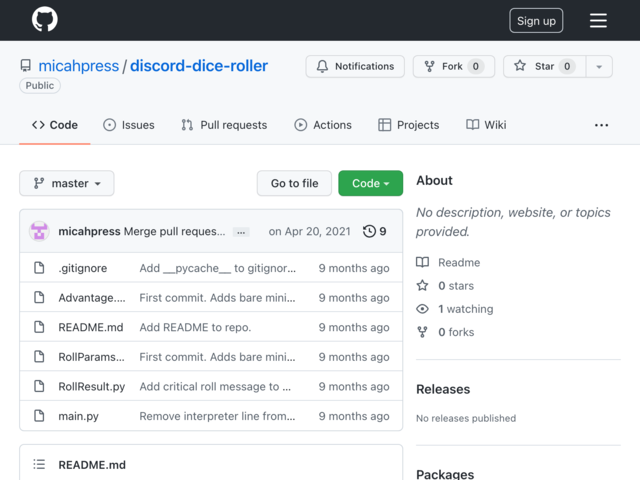Image resolution: width=640 pixels, height=480 pixels.
Task: Click the Notifications button
Action: coord(355,66)
